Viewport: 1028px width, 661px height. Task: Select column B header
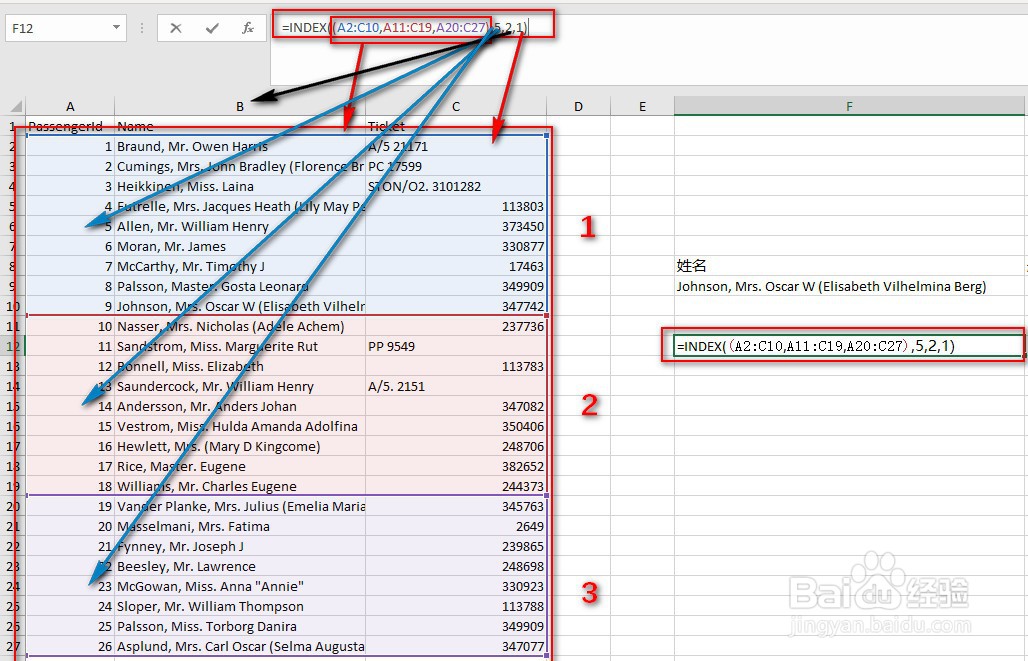point(240,106)
